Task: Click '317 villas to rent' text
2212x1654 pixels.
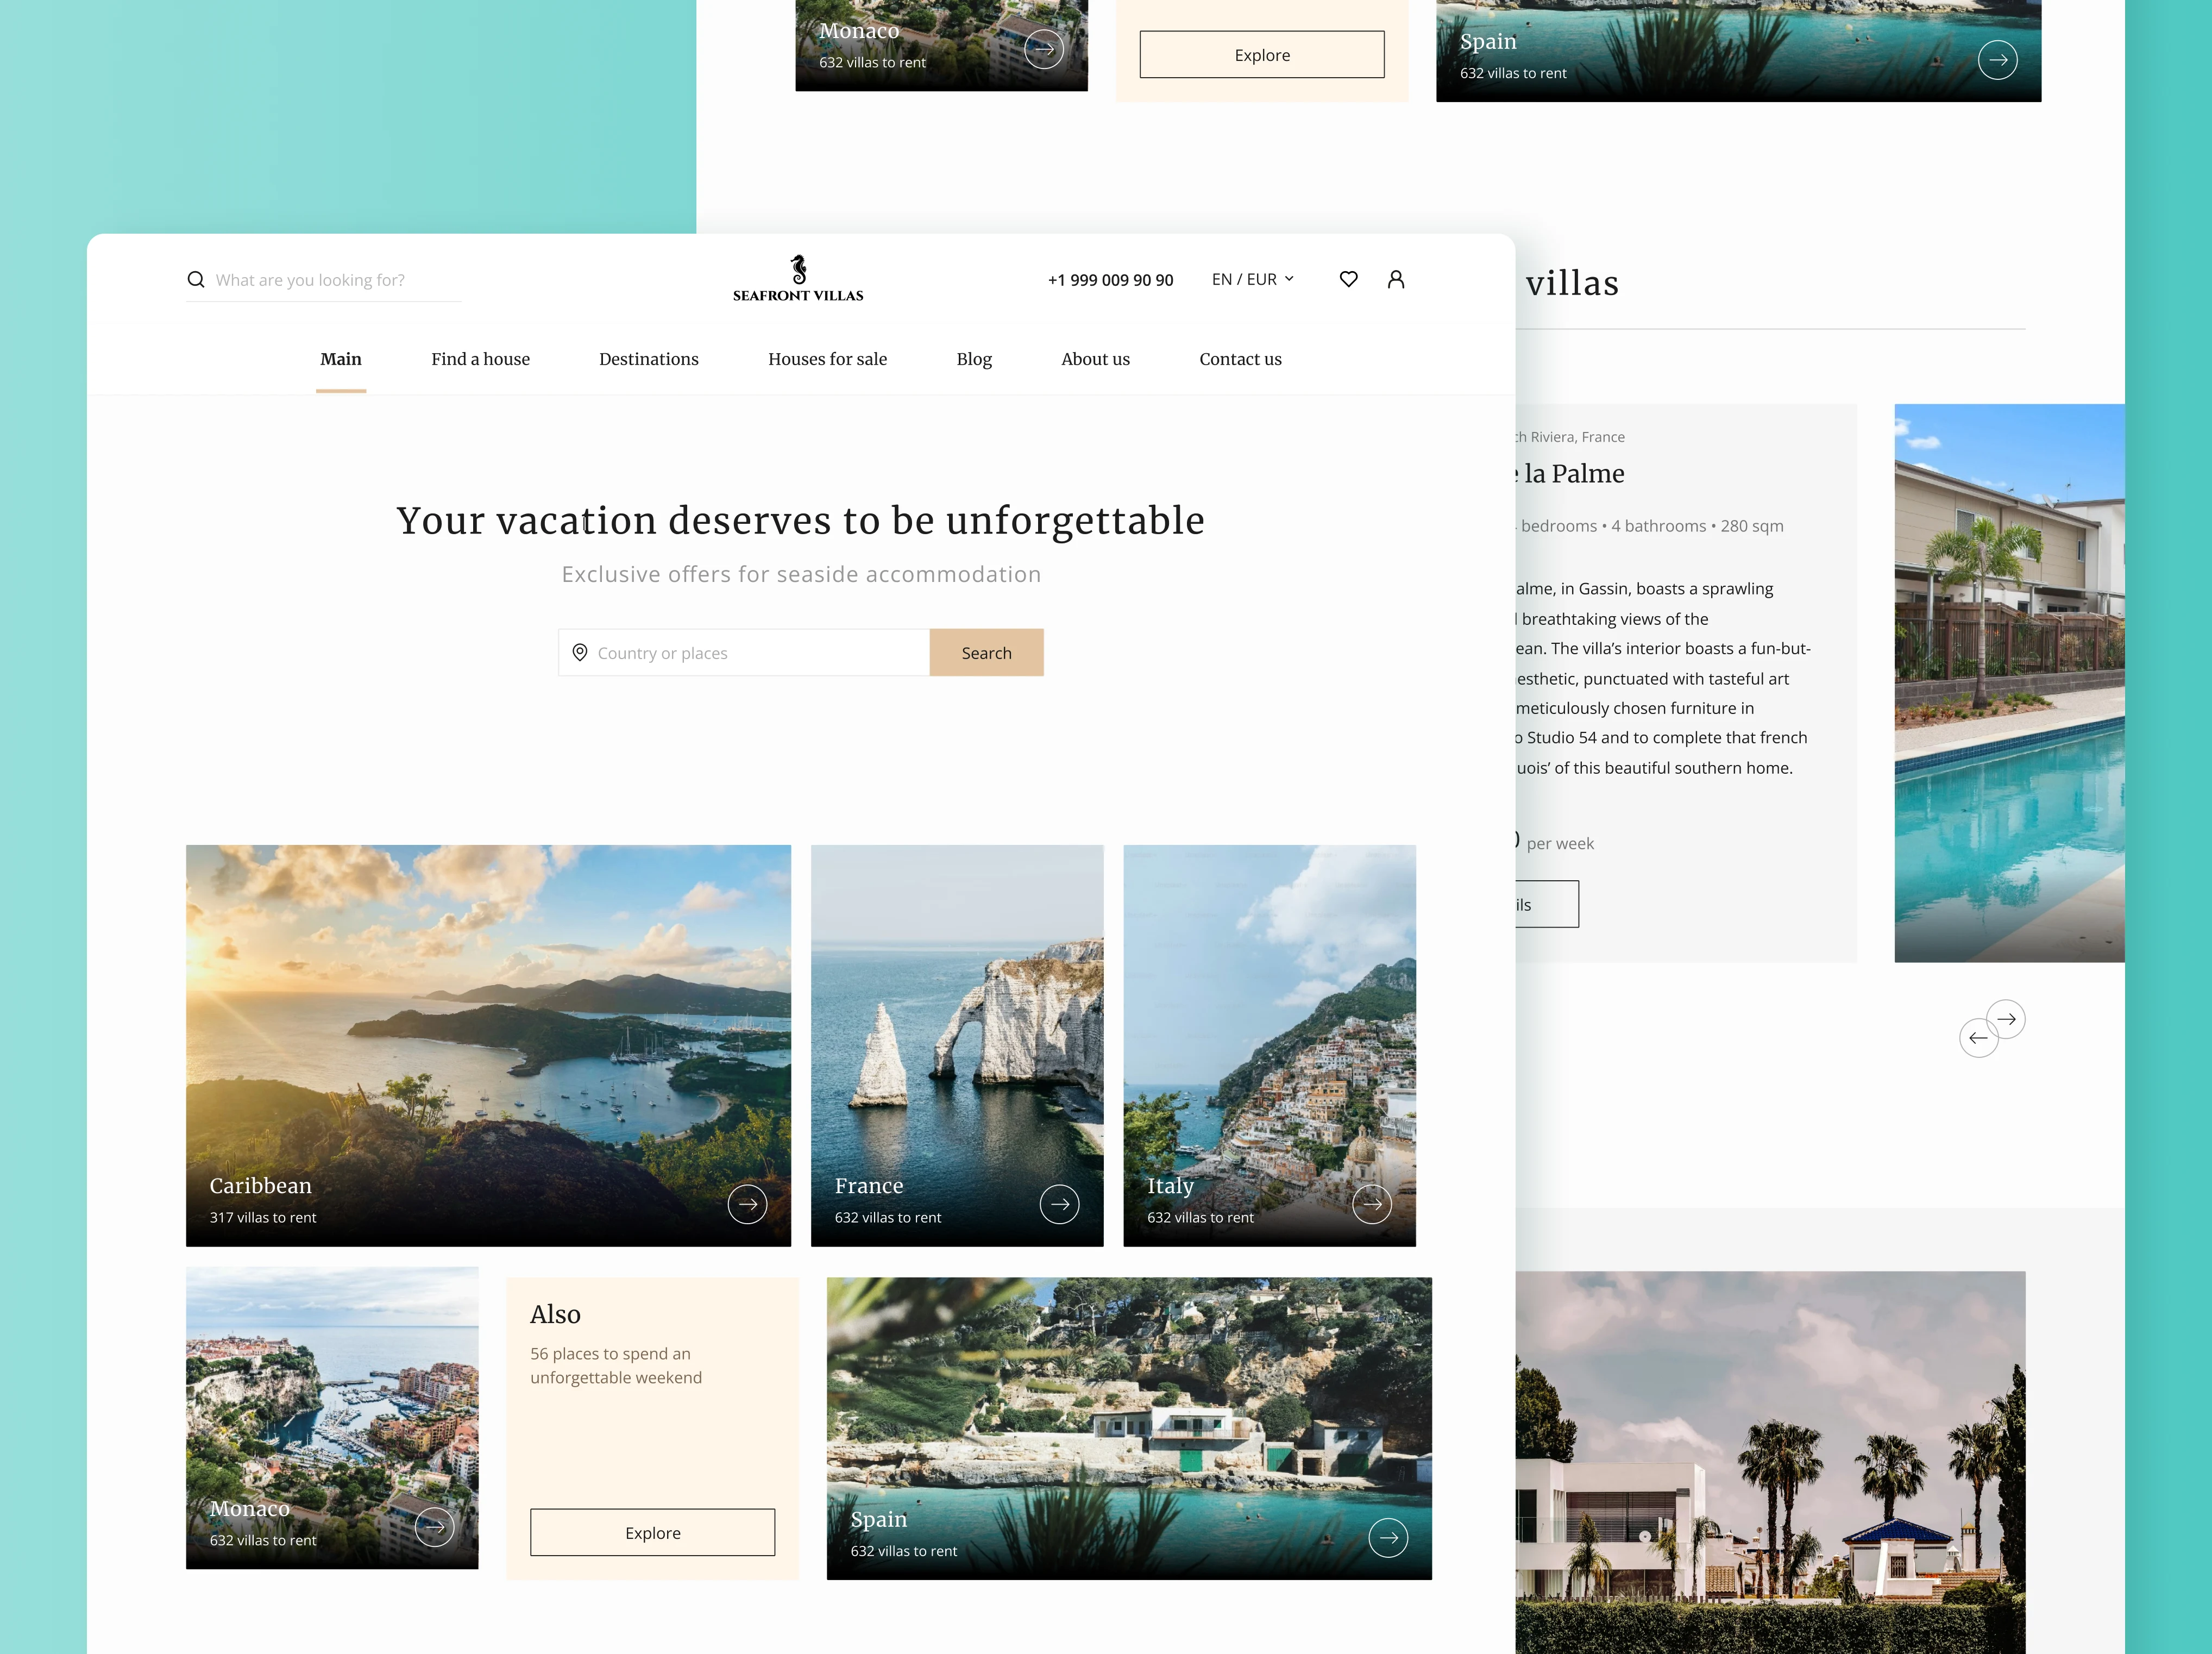Action: pos(263,1218)
